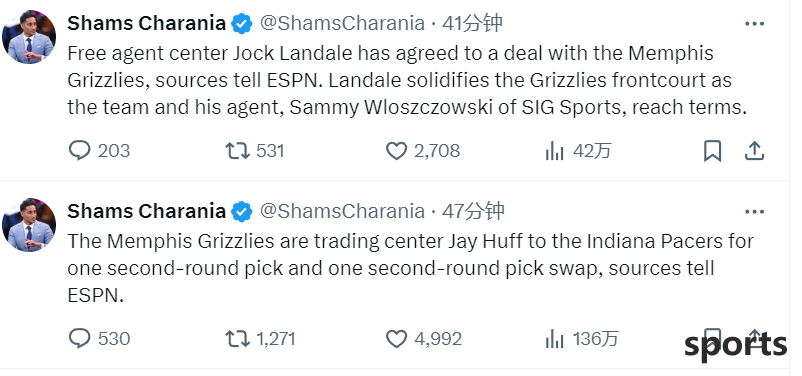Open Shams Charania name on first tweet
802x376 pixels.
pos(147,24)
